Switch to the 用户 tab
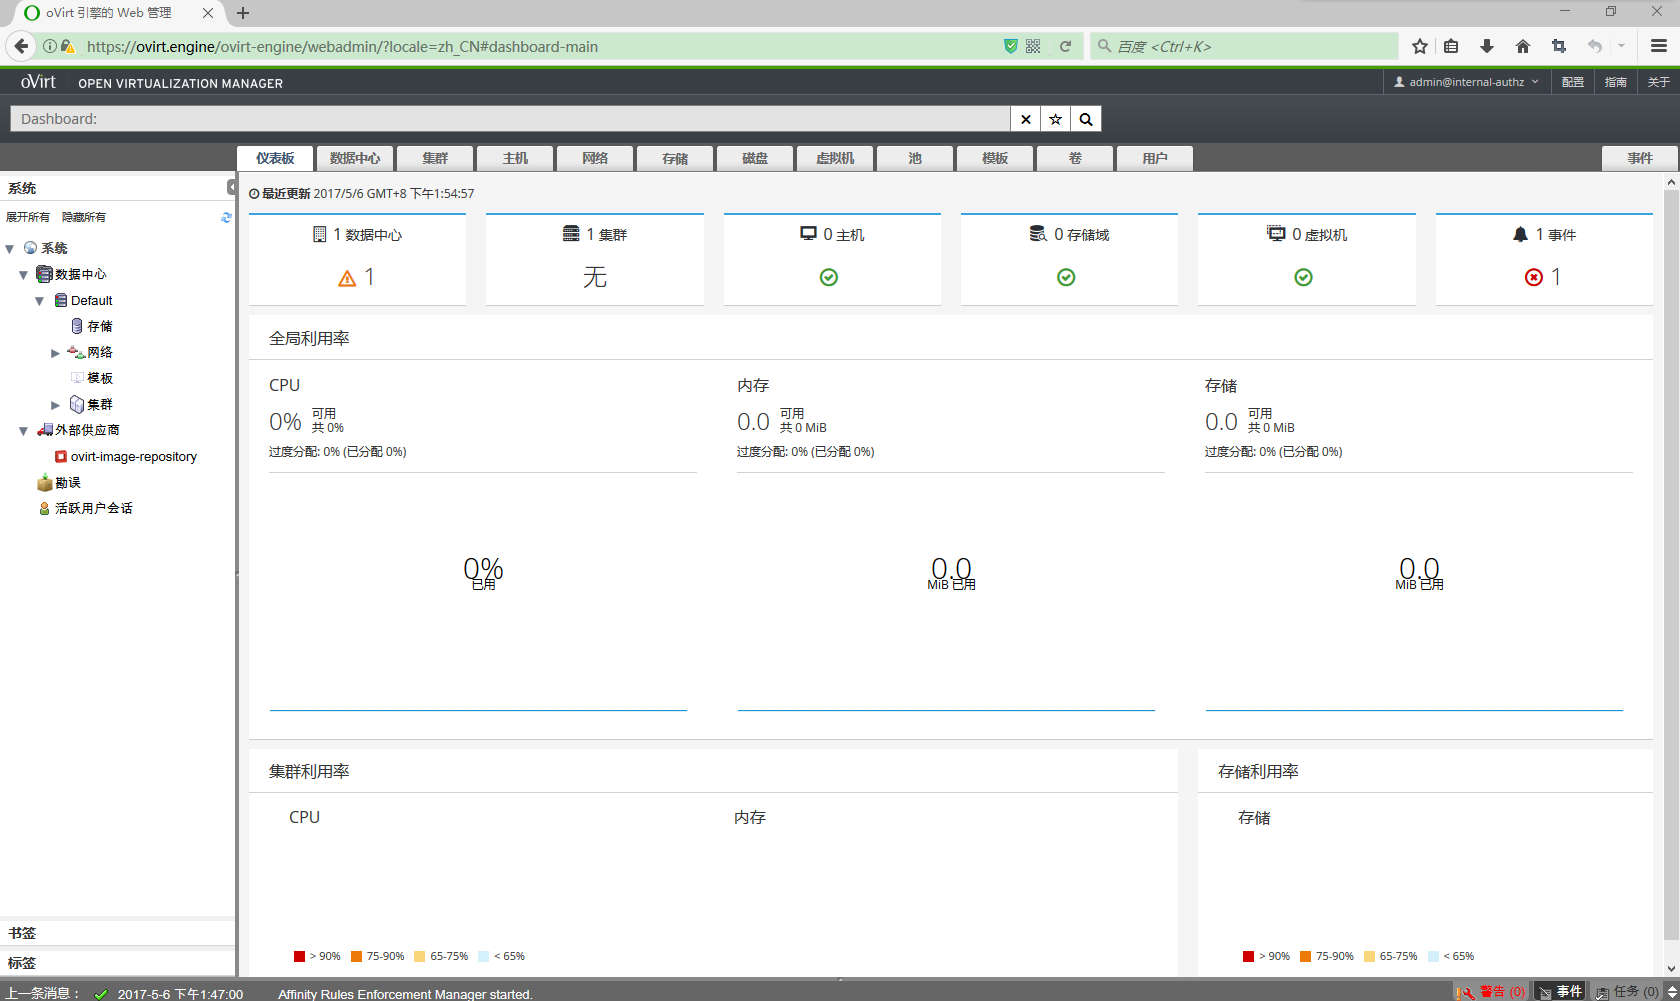1680x1001 pixels. pos(1155,158)
